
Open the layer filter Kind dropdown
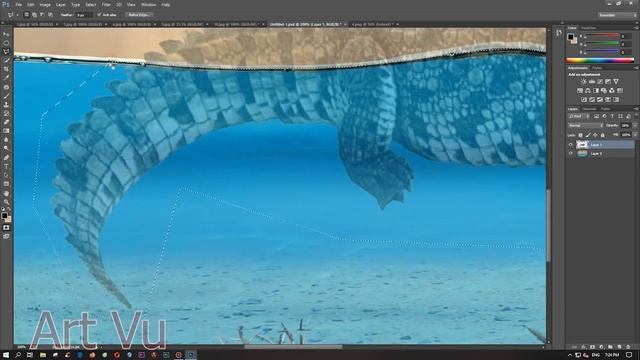pyautogui.click(x=579, y=117)
